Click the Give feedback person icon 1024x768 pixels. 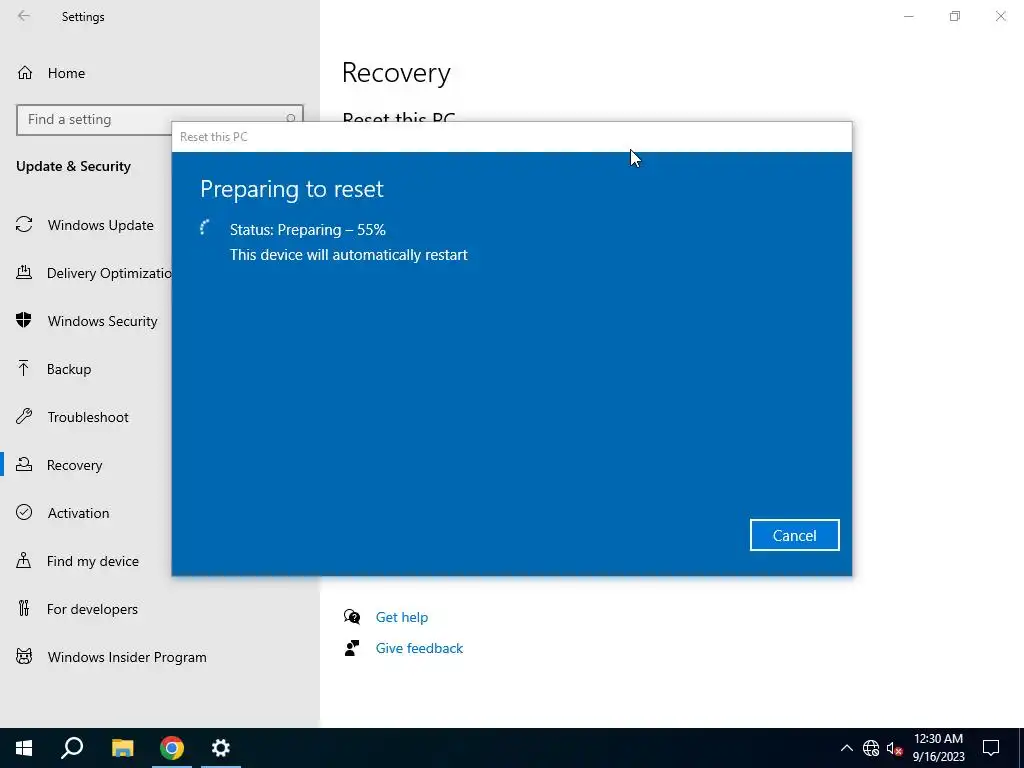coord(352,648)
